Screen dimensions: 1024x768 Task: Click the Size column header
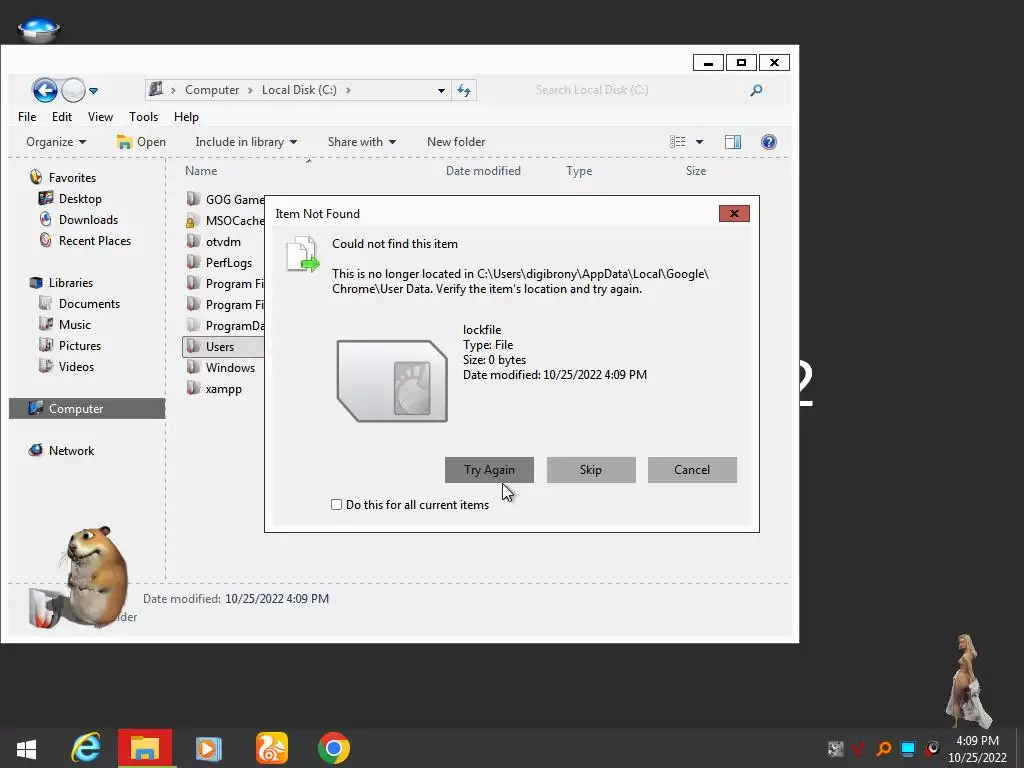tap(696, 170)
